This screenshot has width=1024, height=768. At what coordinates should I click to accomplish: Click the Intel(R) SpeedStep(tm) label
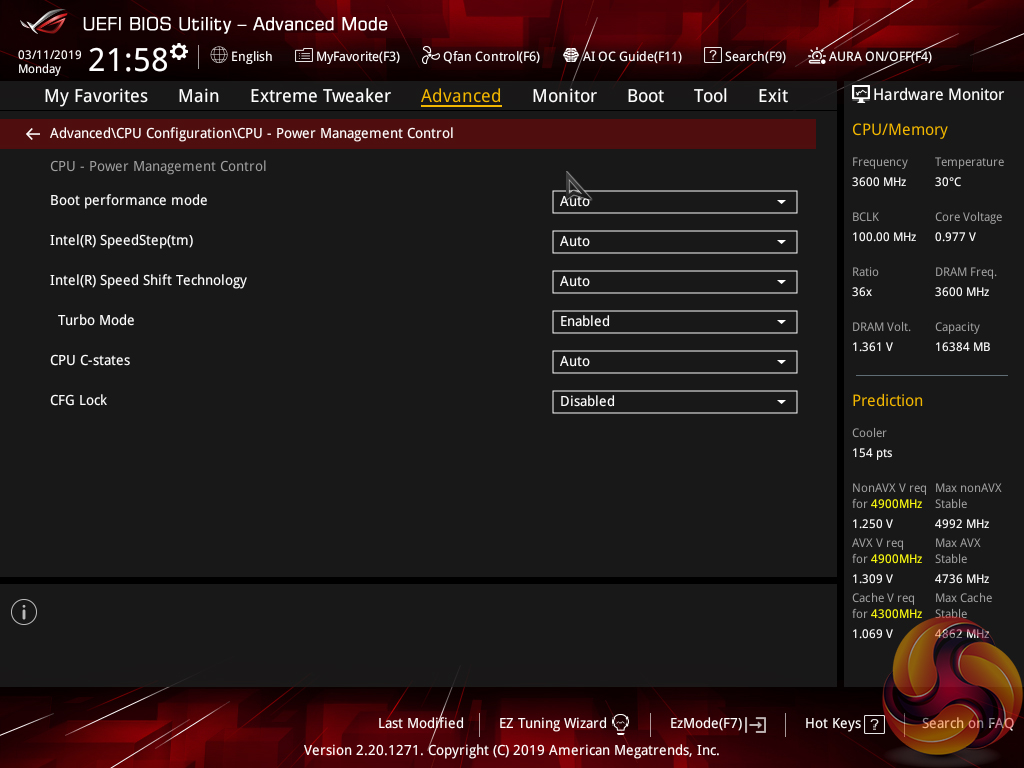coord(121,240)
